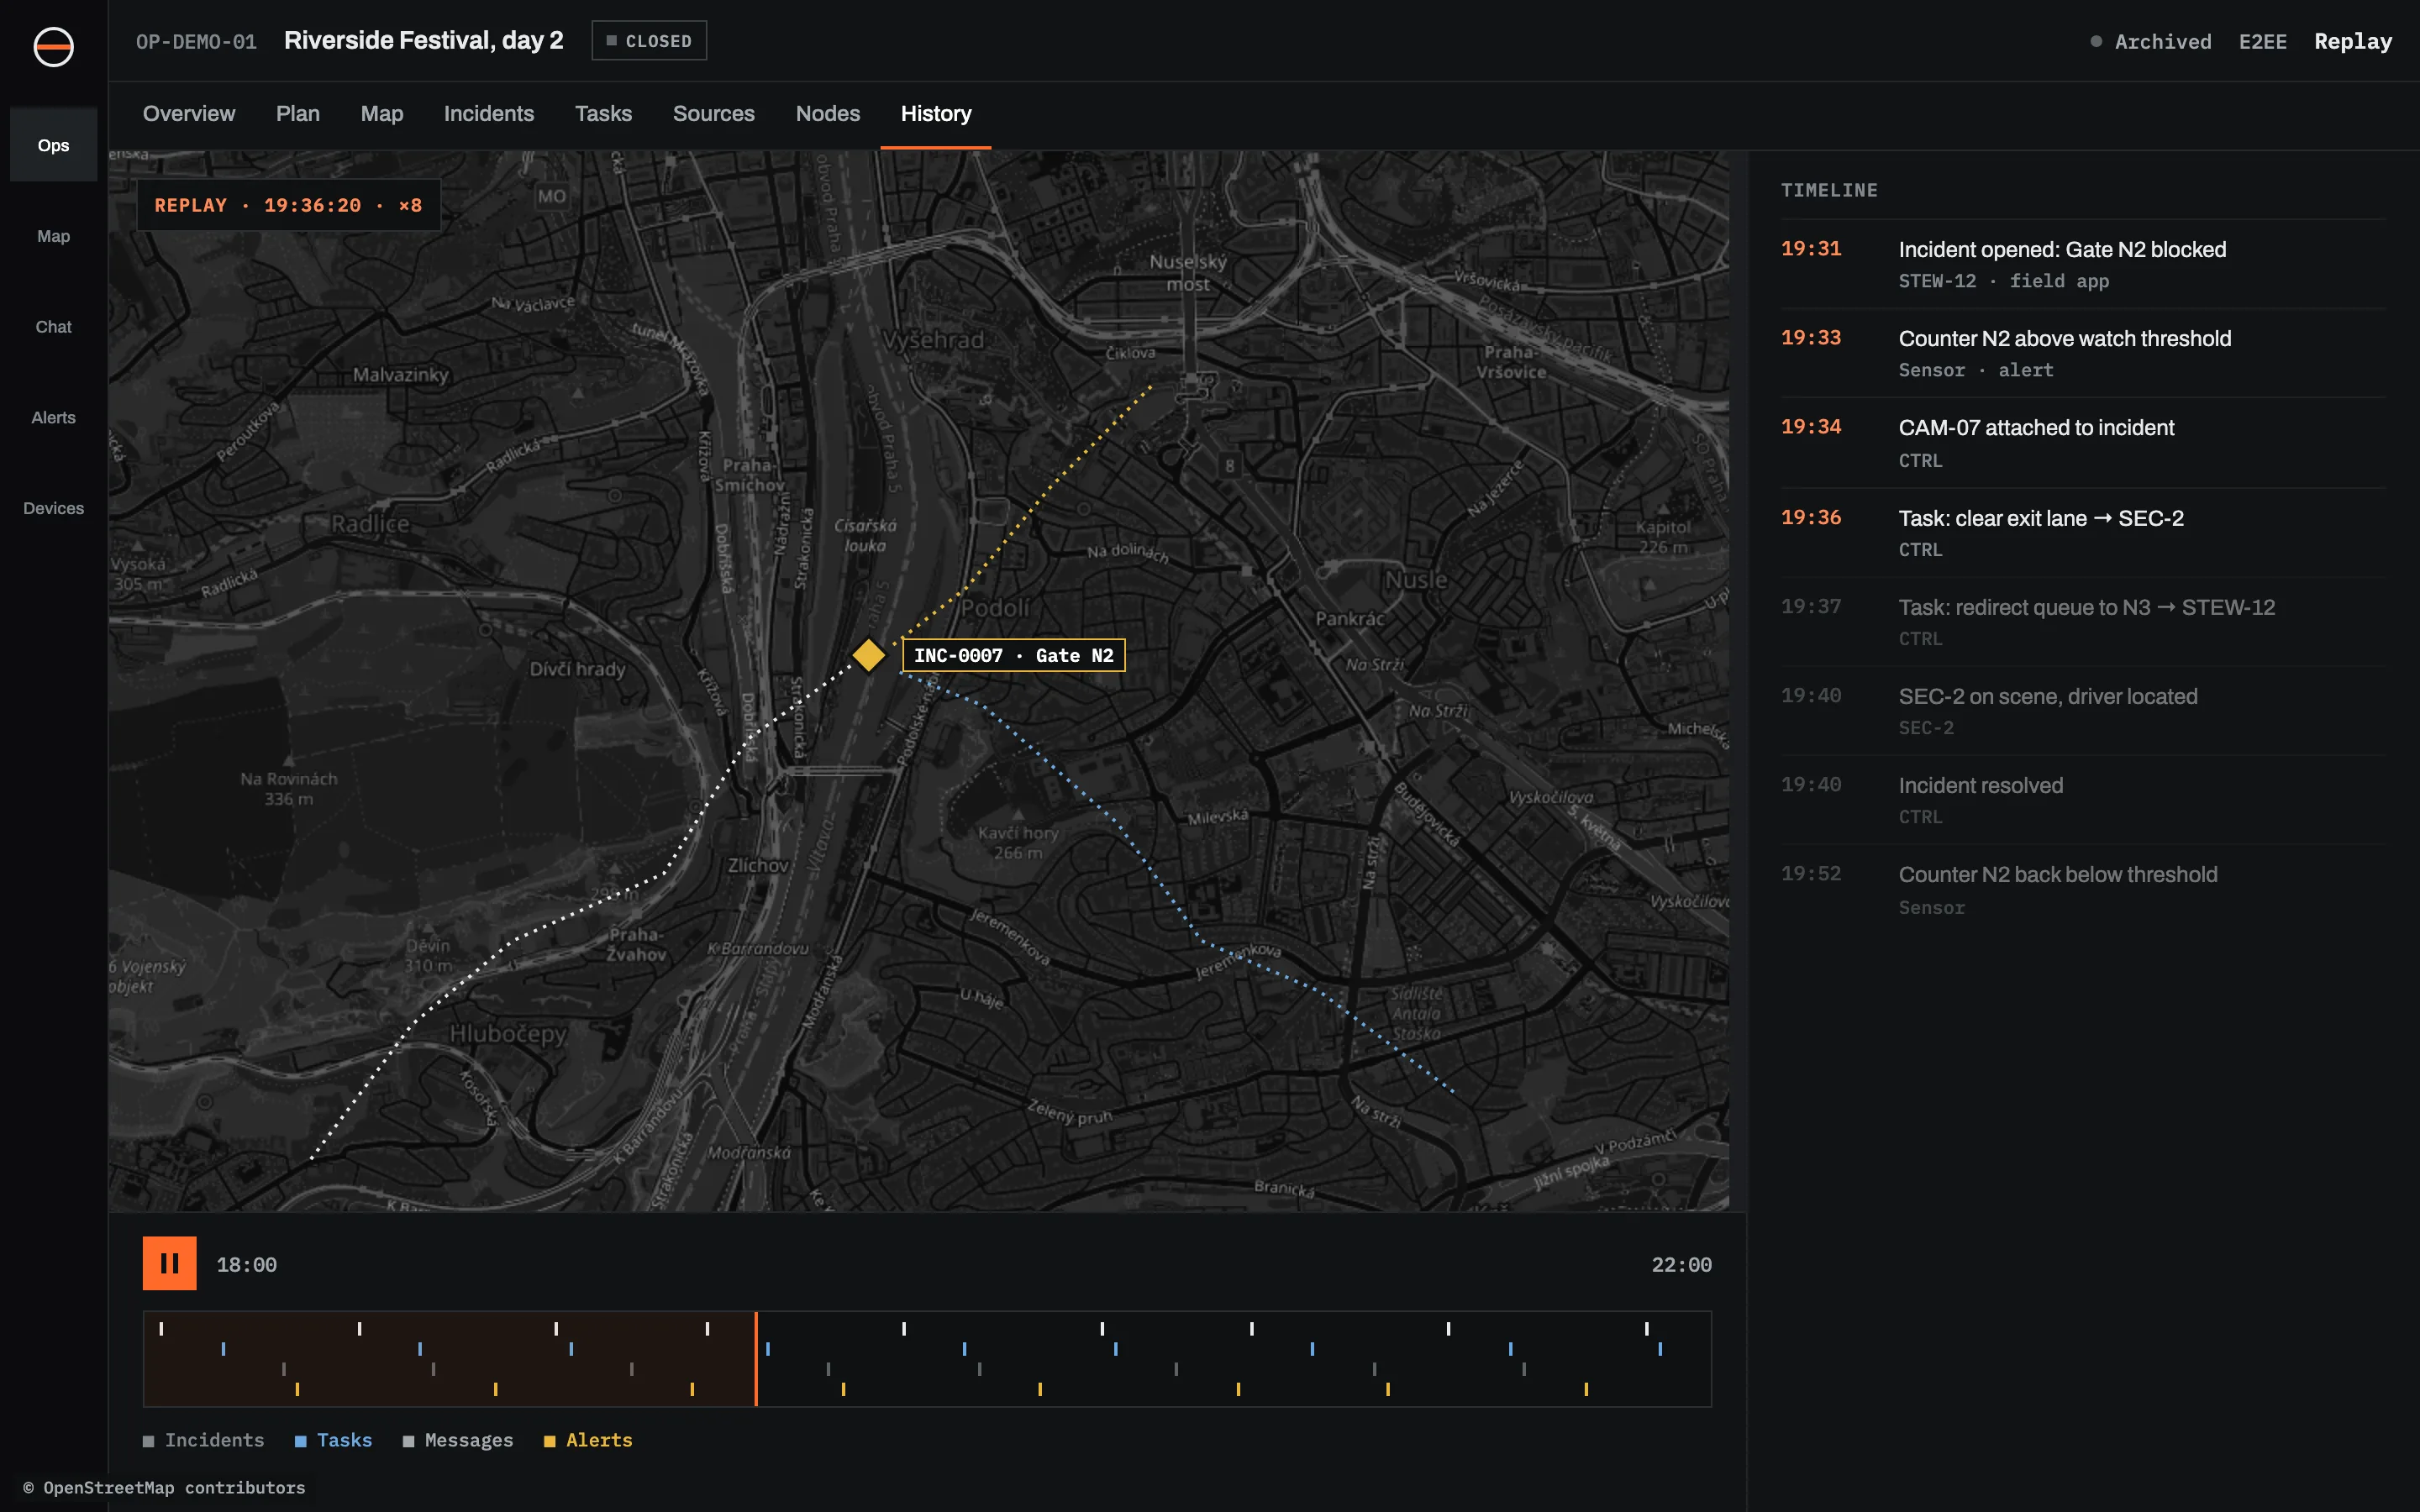Click the Riverside Festival, day 2 title

pyautogui.click(x=424, y=40)
